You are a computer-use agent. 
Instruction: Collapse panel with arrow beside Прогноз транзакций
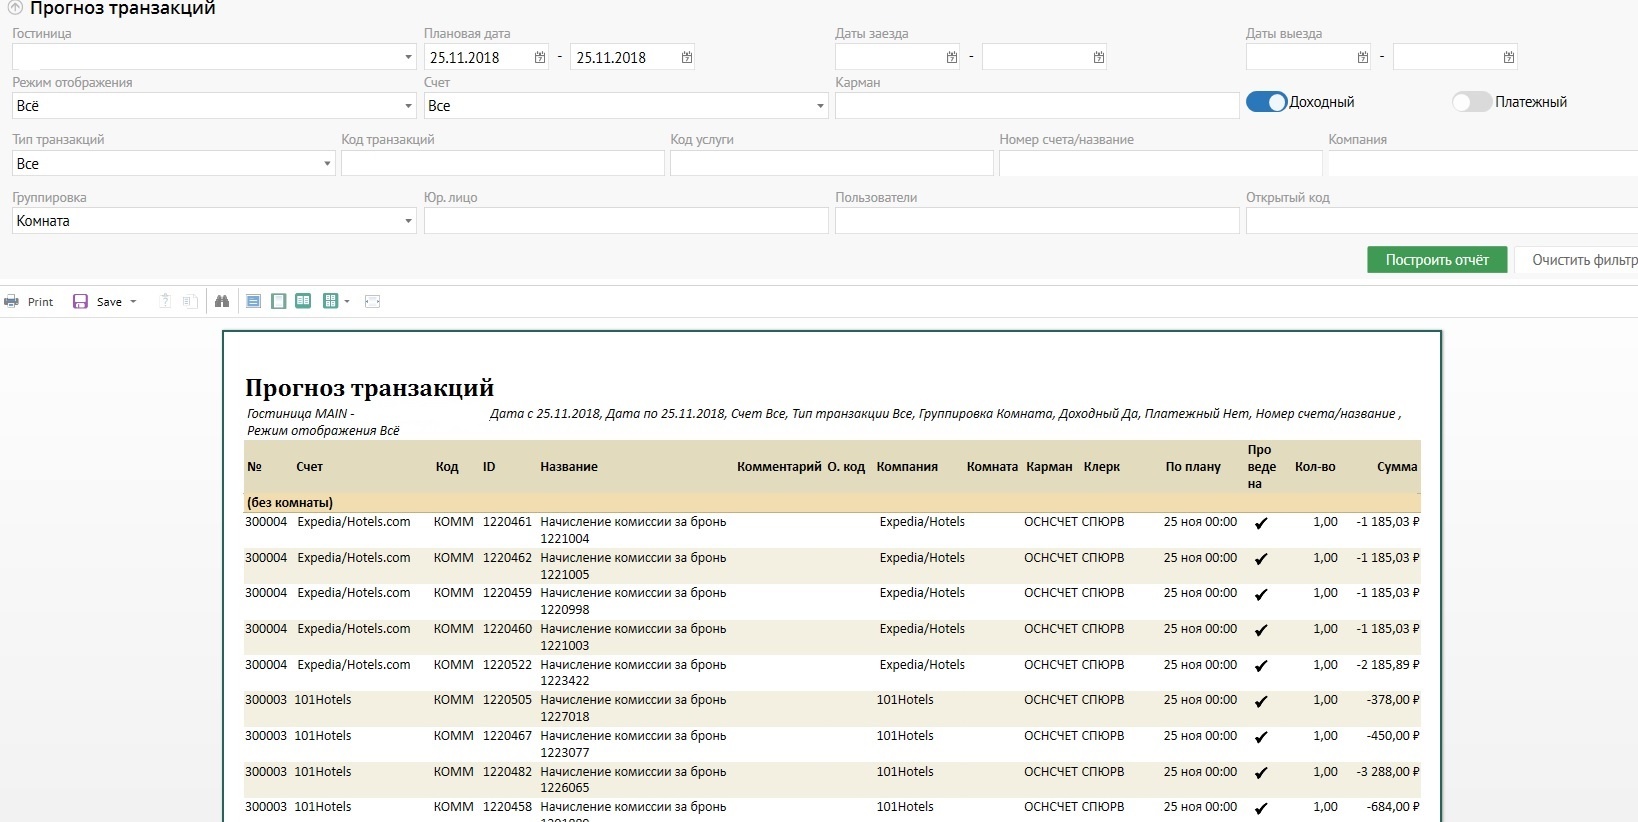15,8
